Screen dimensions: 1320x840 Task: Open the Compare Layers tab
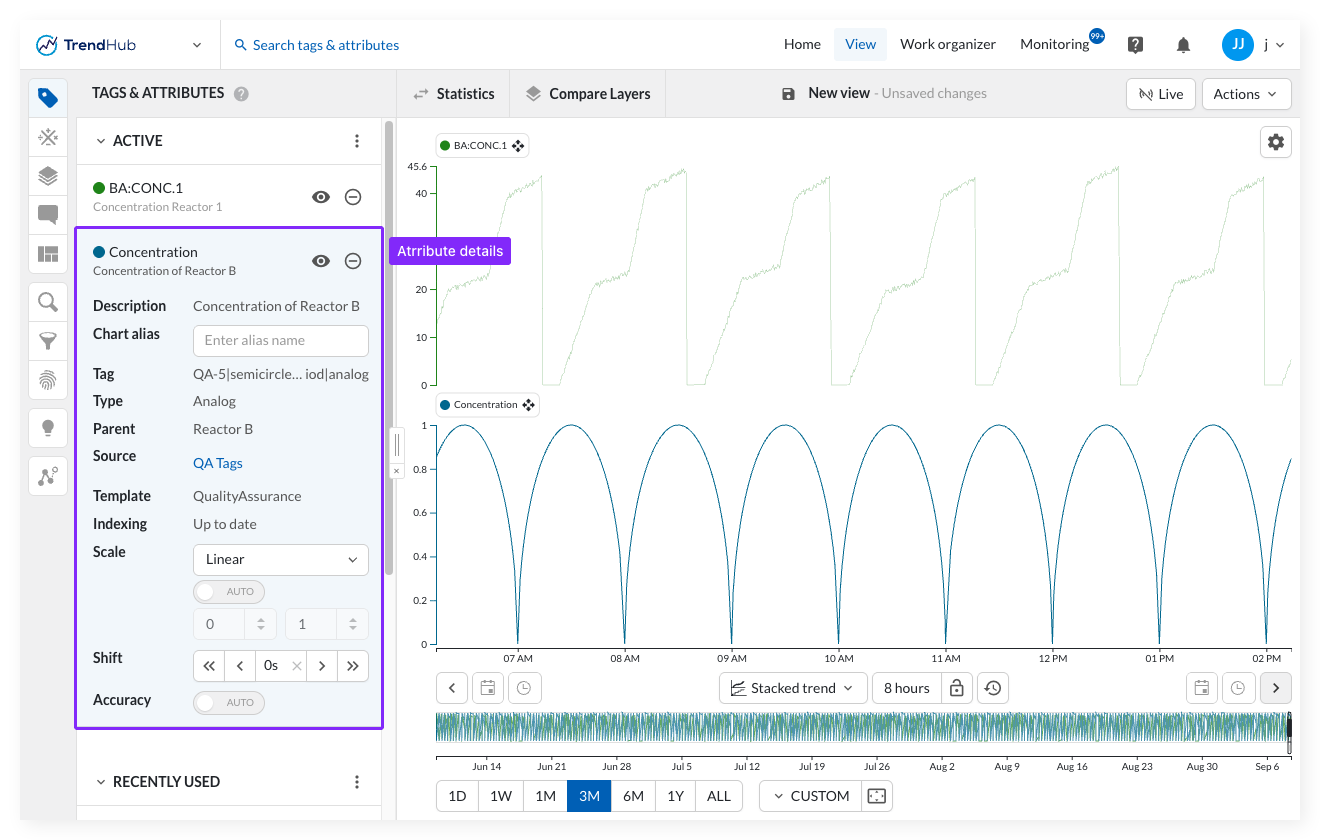coord(588,94)
